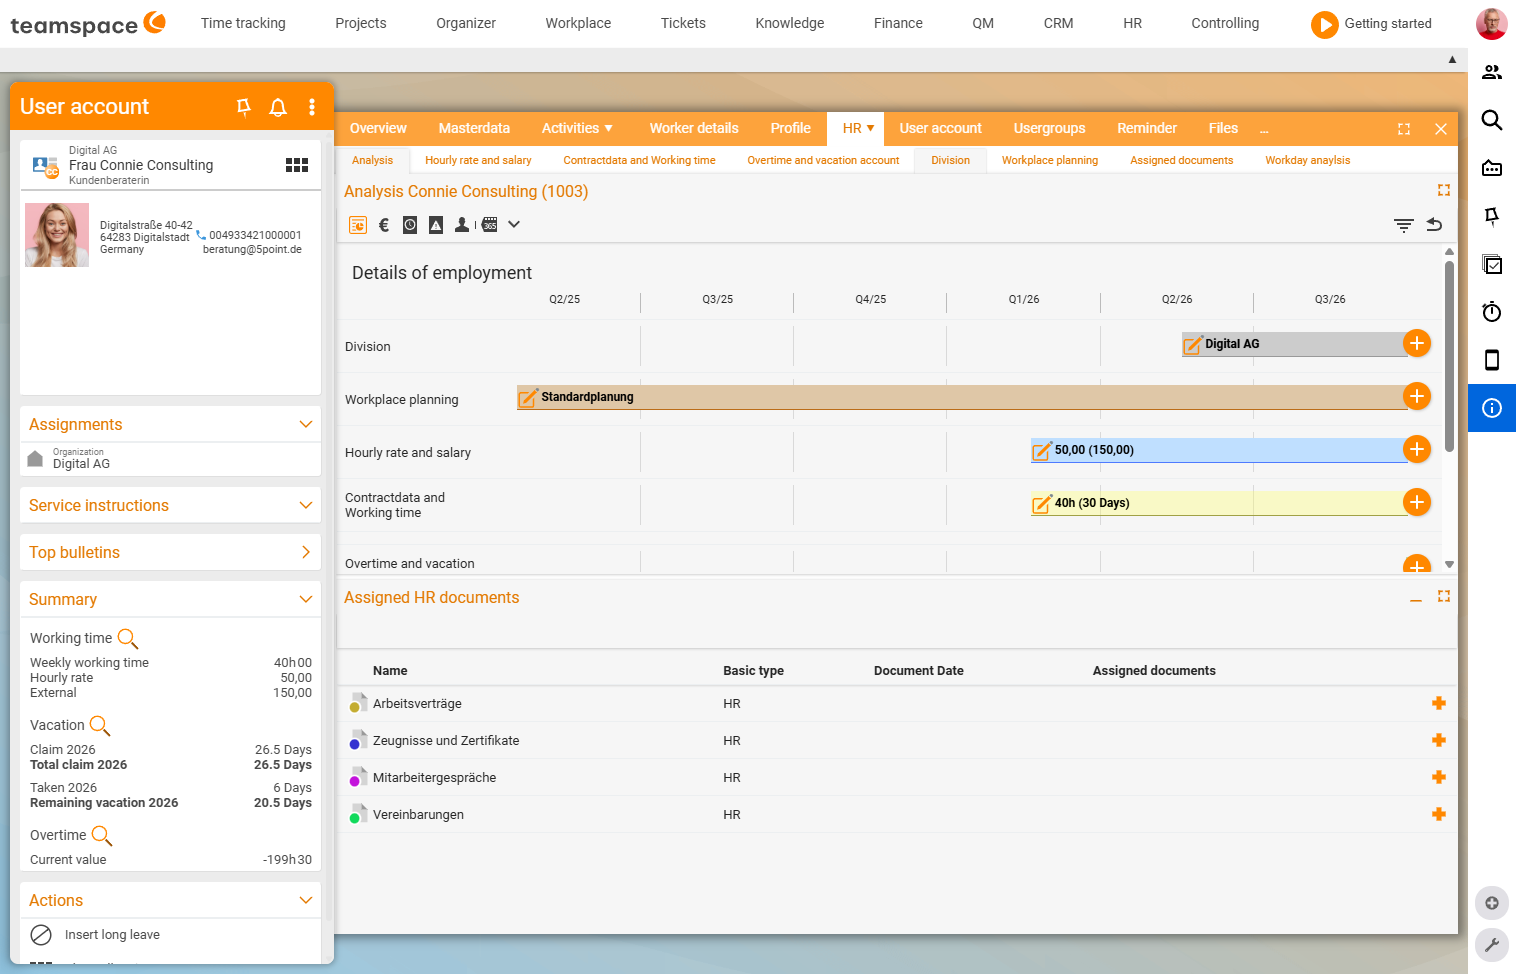Open the mobile phone icon in right sidebar
The width and height of the screenshot is (1516, 974).
[1492, 360]
